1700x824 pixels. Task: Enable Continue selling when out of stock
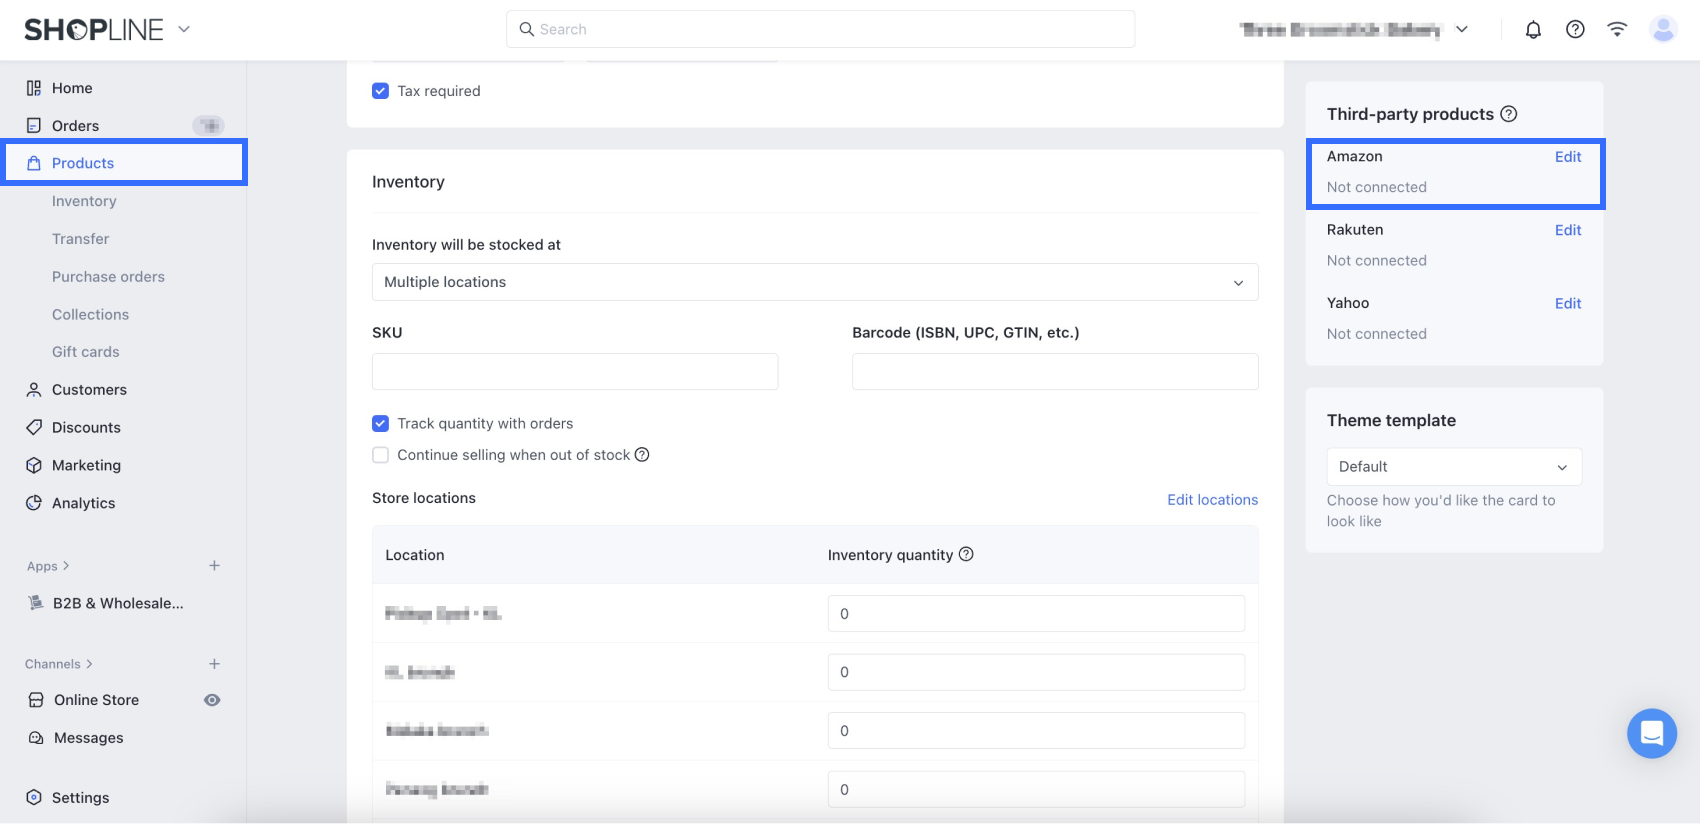click(380, 455)
